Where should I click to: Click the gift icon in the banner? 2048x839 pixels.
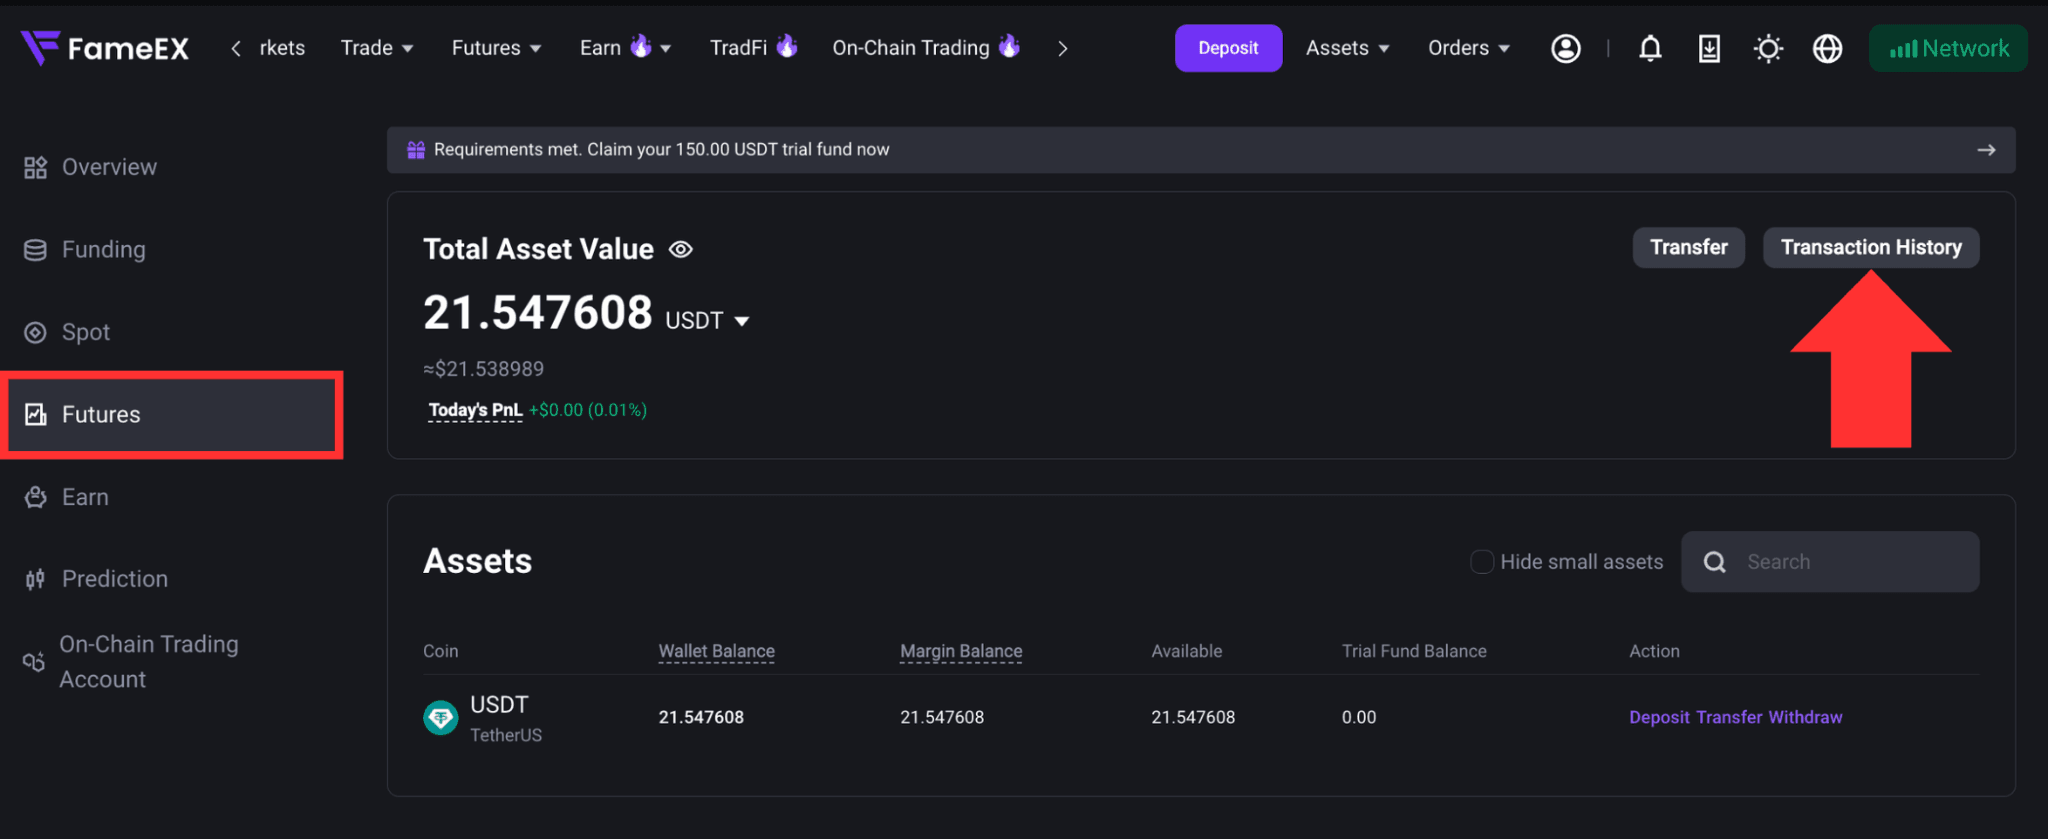coord(416,150)
